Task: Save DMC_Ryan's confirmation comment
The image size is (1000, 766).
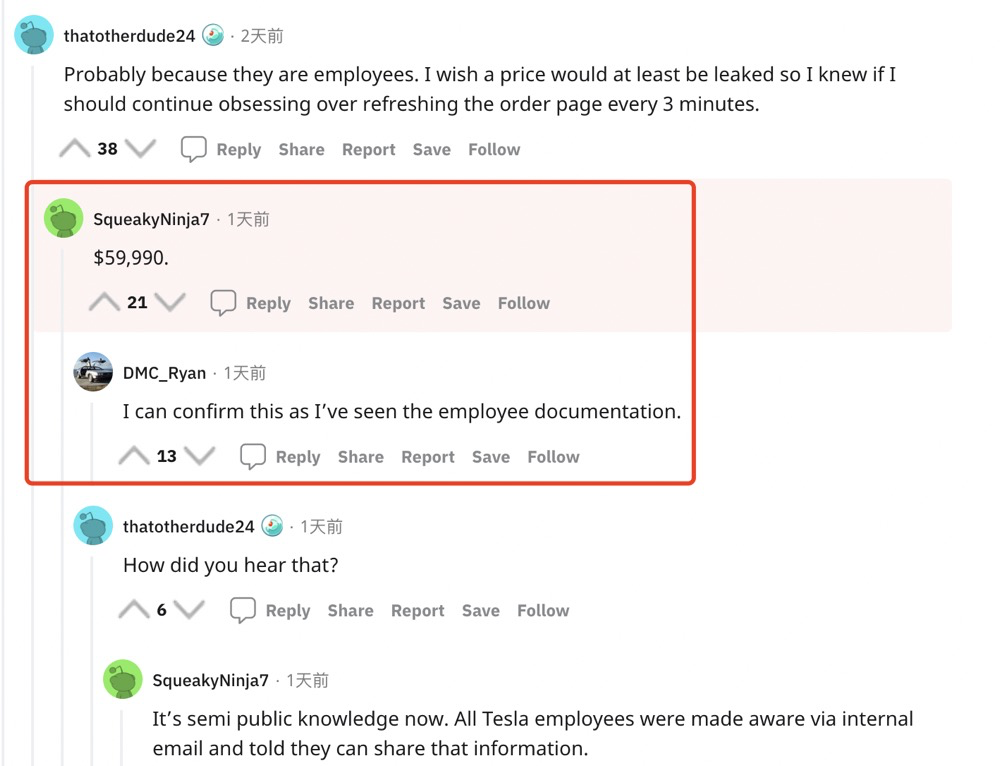Action: click(x=490, y=457)
